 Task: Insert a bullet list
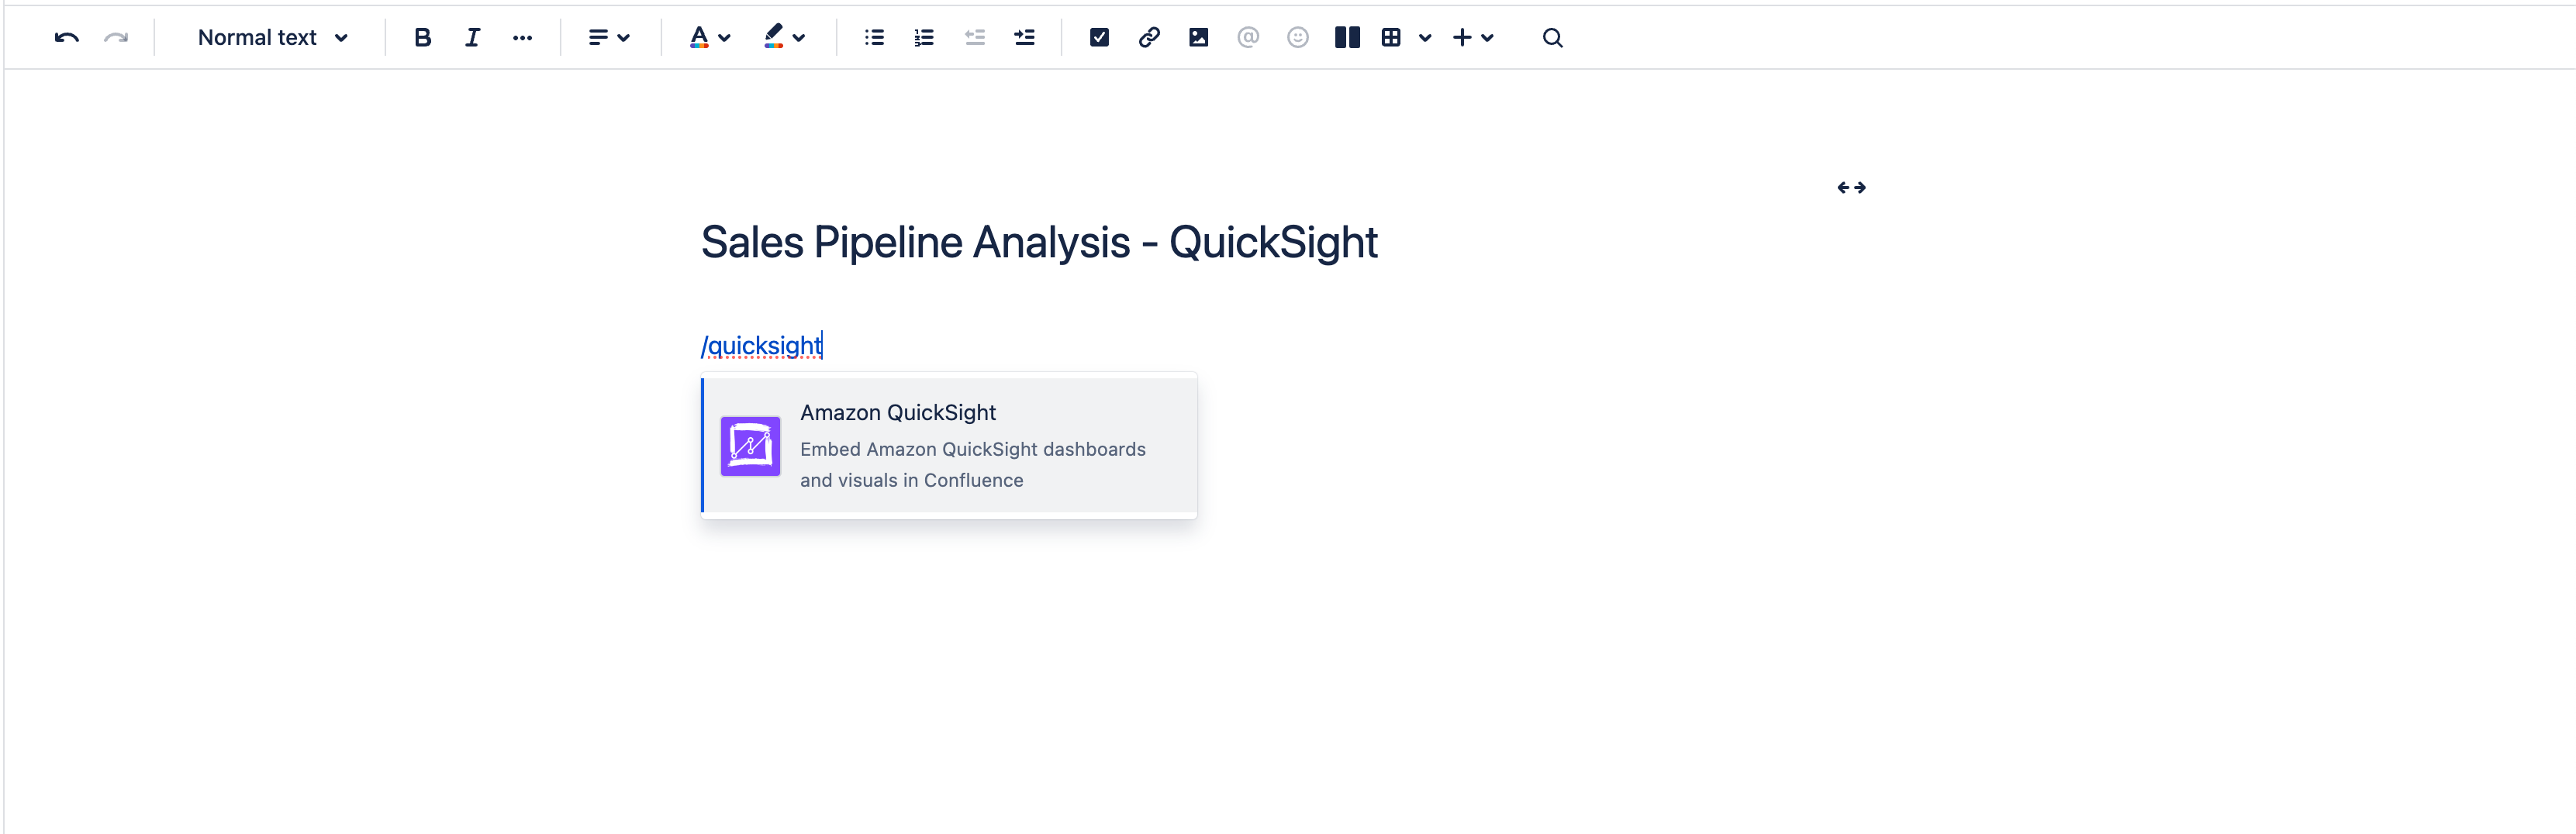tap(874, 38)
